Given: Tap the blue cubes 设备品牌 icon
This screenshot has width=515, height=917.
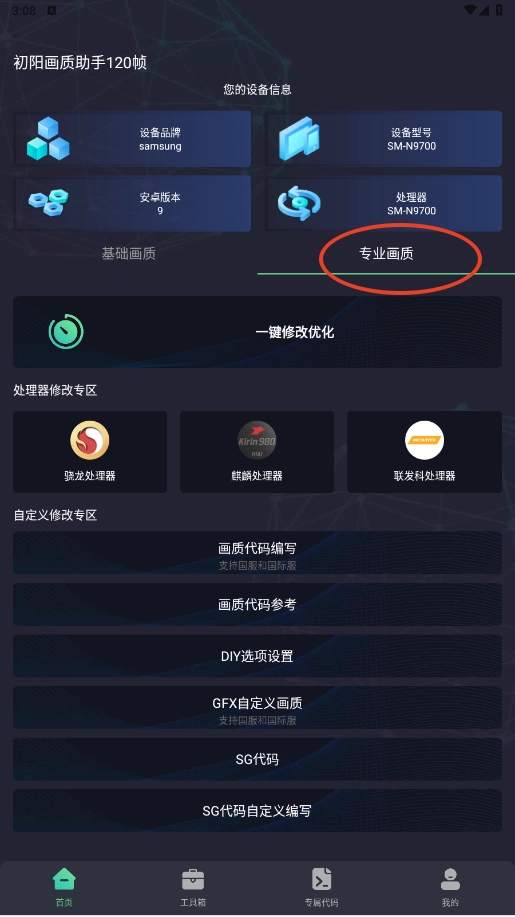Looking at the screenshot, I should pyautogui.click(x=48, y=139).
